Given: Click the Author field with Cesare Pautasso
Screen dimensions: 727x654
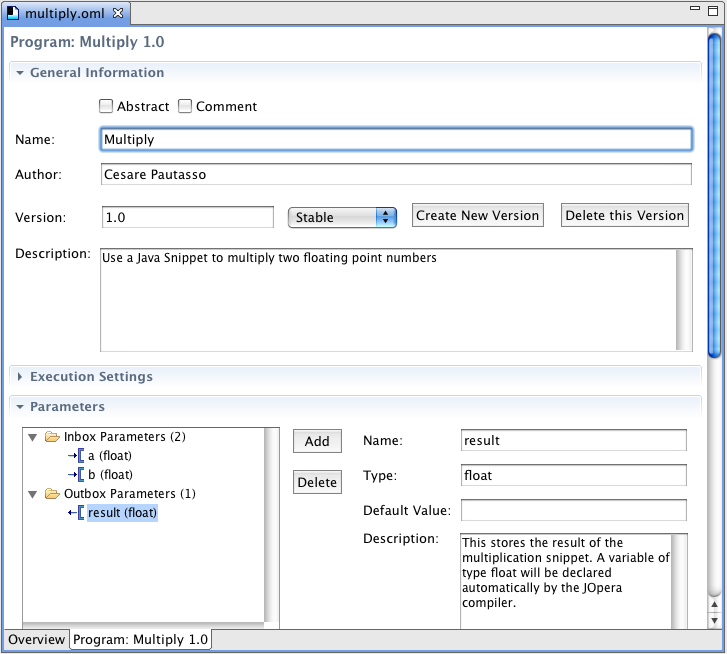Looking at the screenshot, I should pos(396,174).
